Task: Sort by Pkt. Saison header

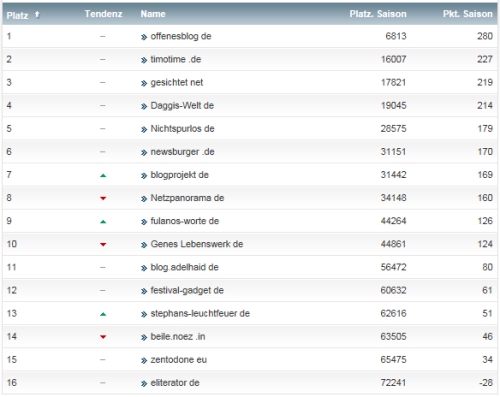Action: (x=468, y=14)
